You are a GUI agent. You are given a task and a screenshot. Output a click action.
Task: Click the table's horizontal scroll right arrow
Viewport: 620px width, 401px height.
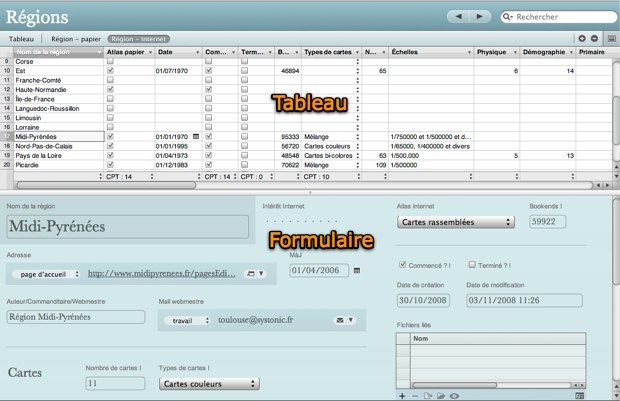607,185
